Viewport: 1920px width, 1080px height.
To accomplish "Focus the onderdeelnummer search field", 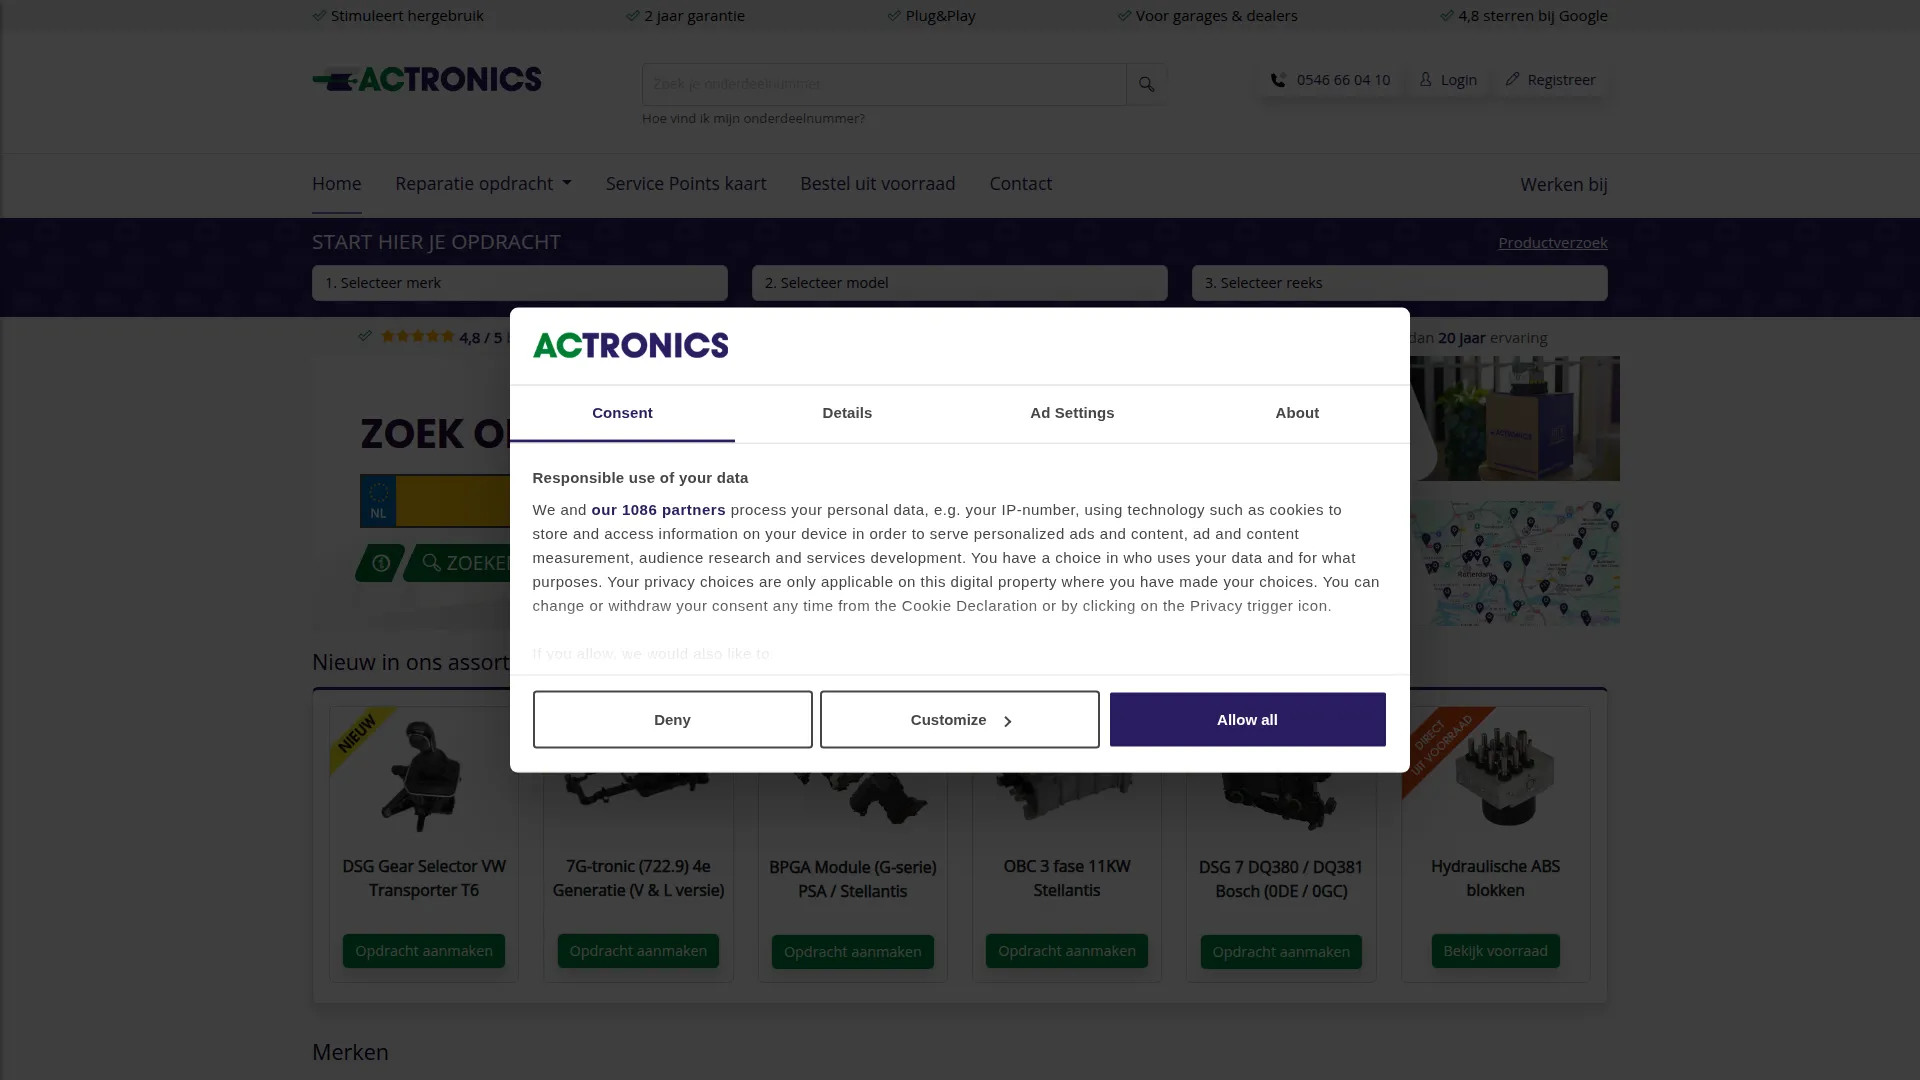I will click(884, 84).
